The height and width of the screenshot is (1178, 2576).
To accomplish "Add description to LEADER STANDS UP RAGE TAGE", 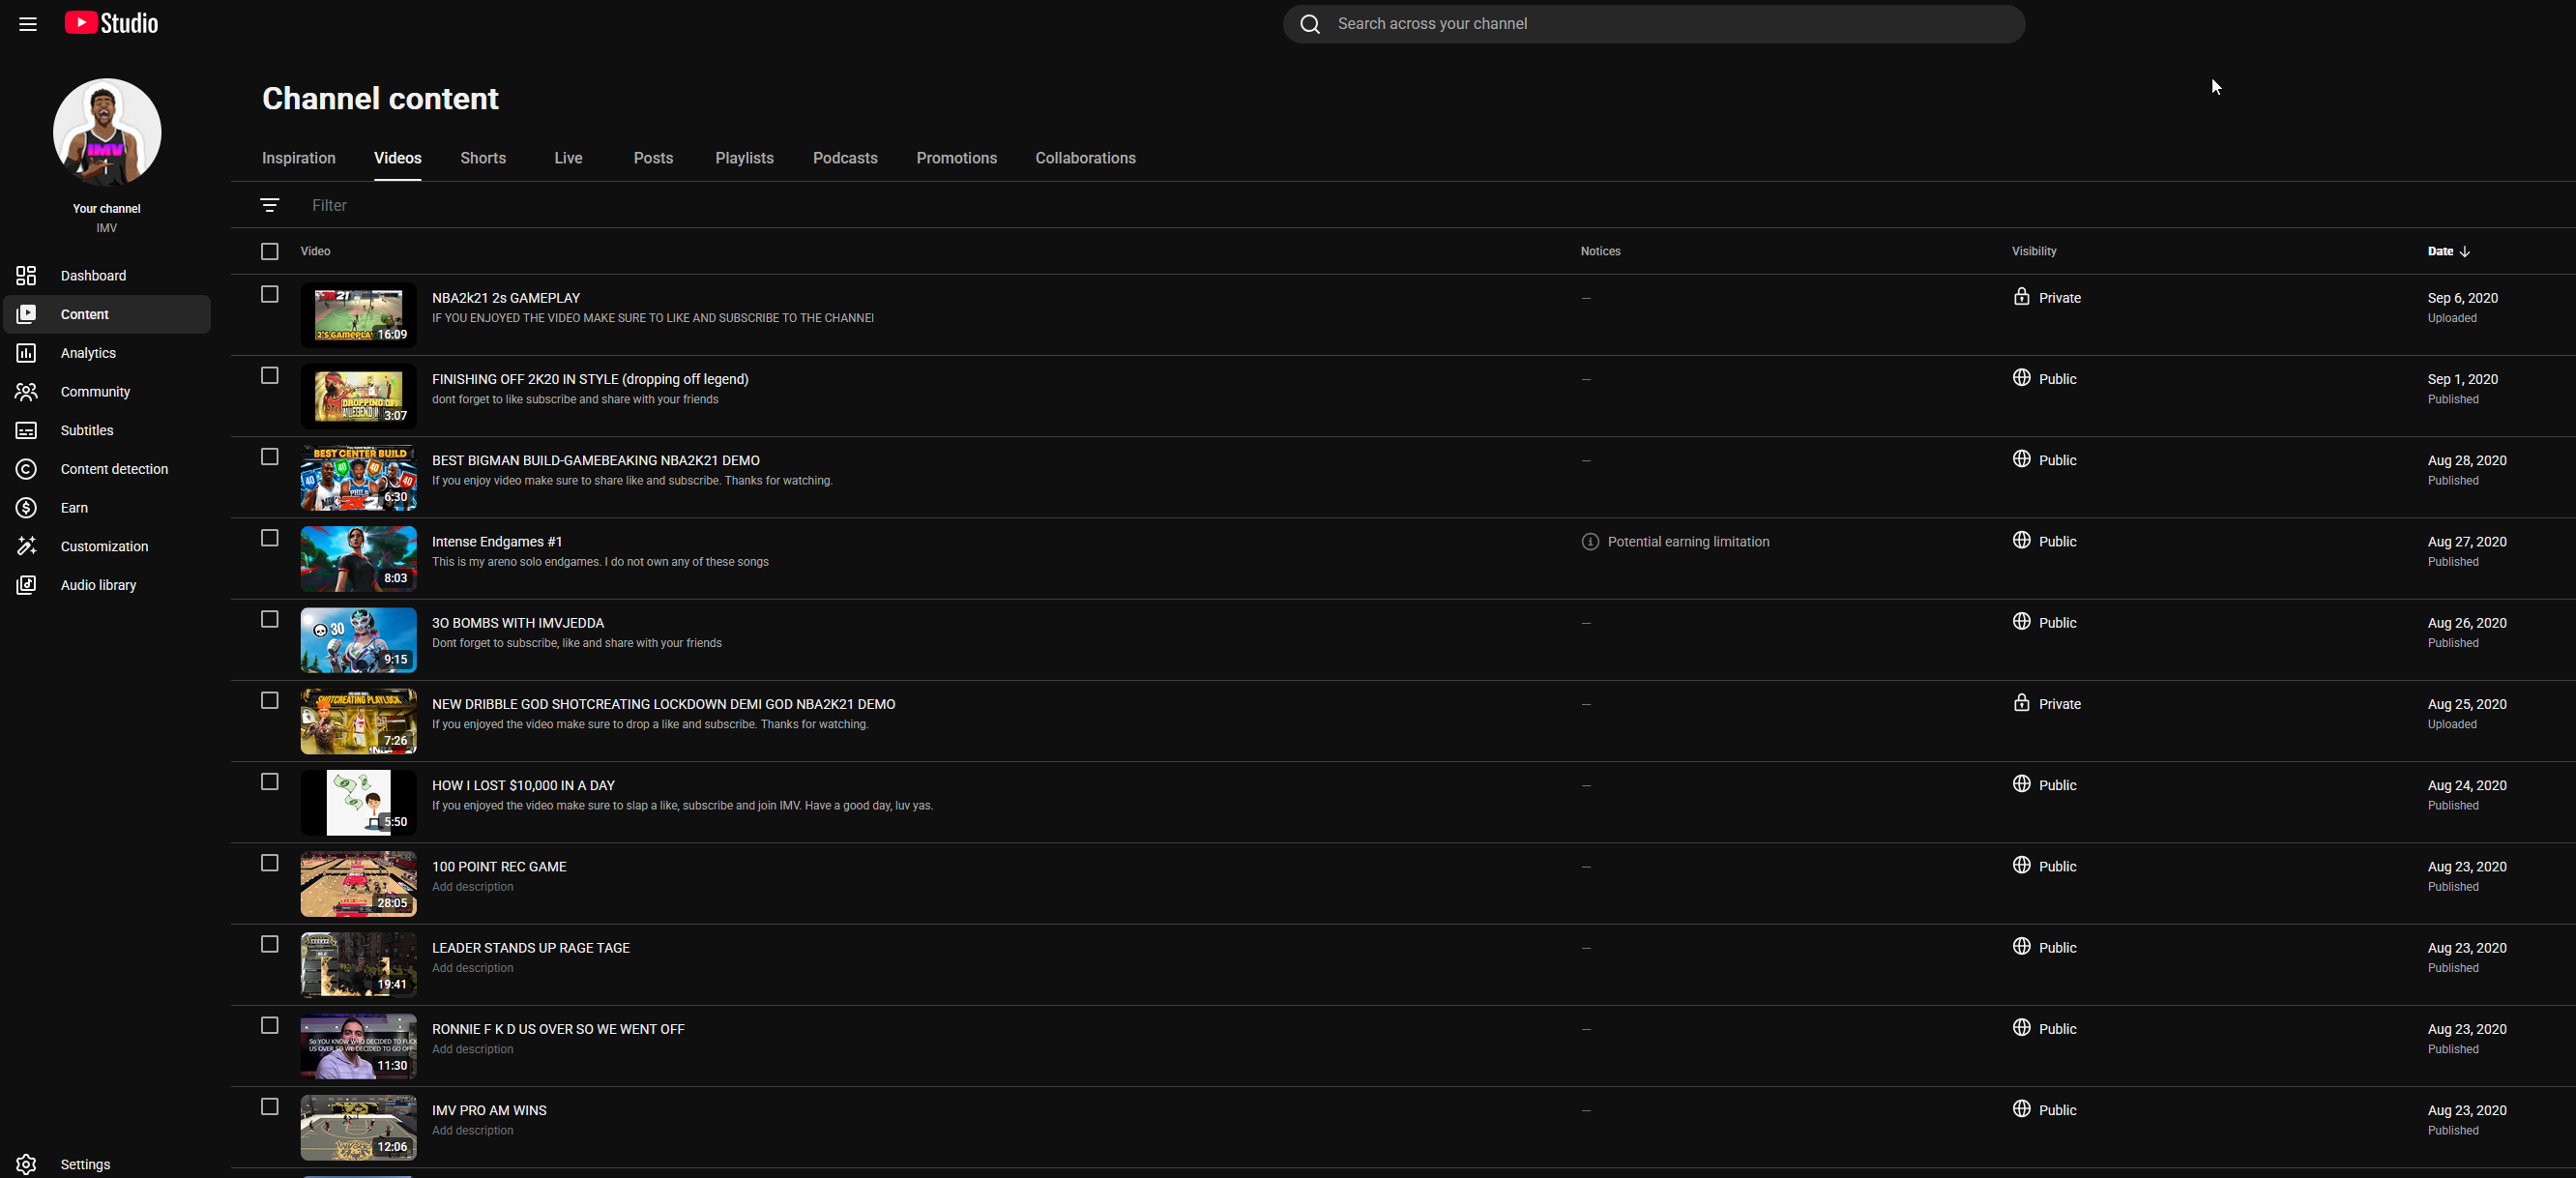I will tap(472, 968).
